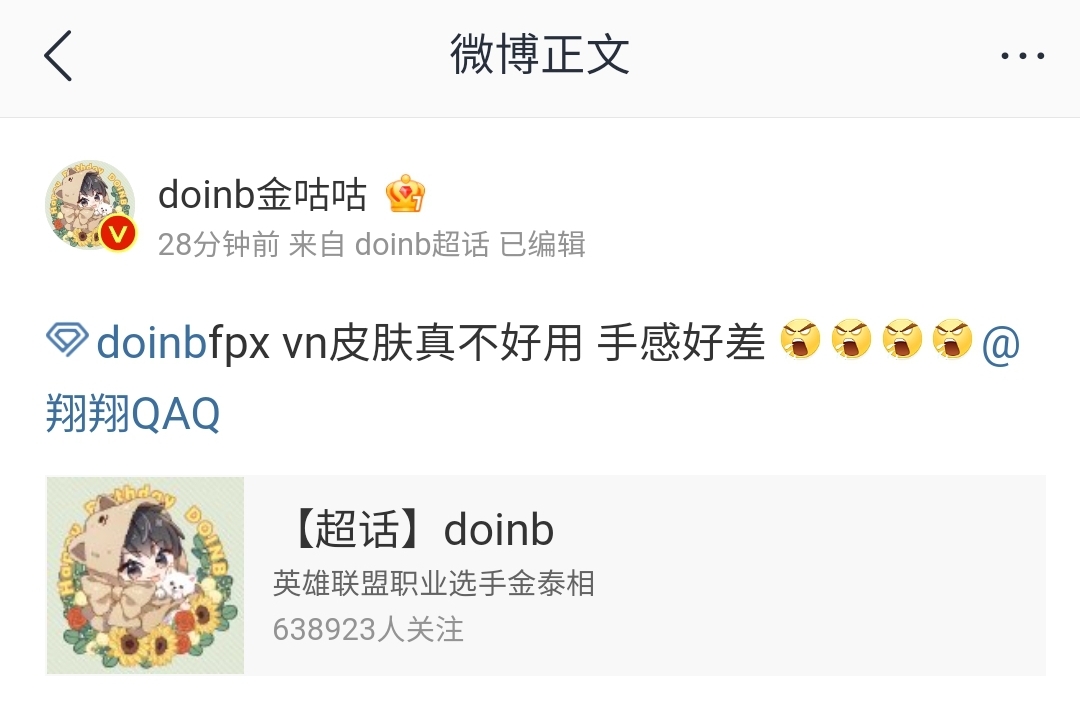This screenshot has width=1080, height=726.
Task: Tap the second angry emoji
Action: click(x=851, y=339)
